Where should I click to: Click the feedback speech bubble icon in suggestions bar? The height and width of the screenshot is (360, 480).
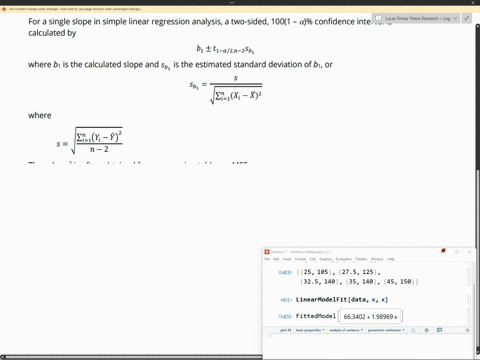pos(439,330)
